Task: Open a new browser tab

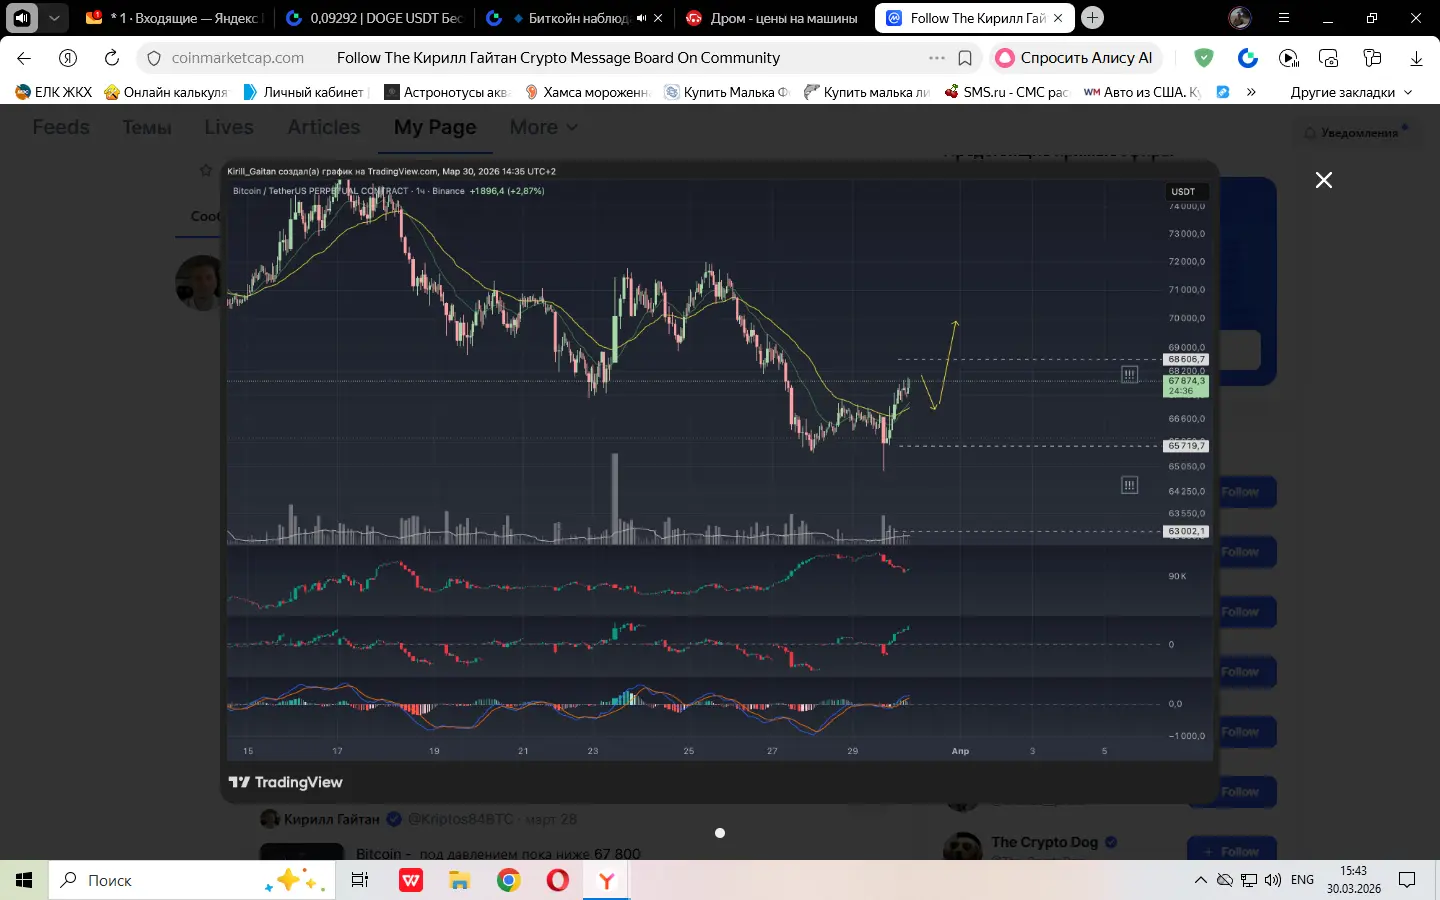Action: (1093, 18)
